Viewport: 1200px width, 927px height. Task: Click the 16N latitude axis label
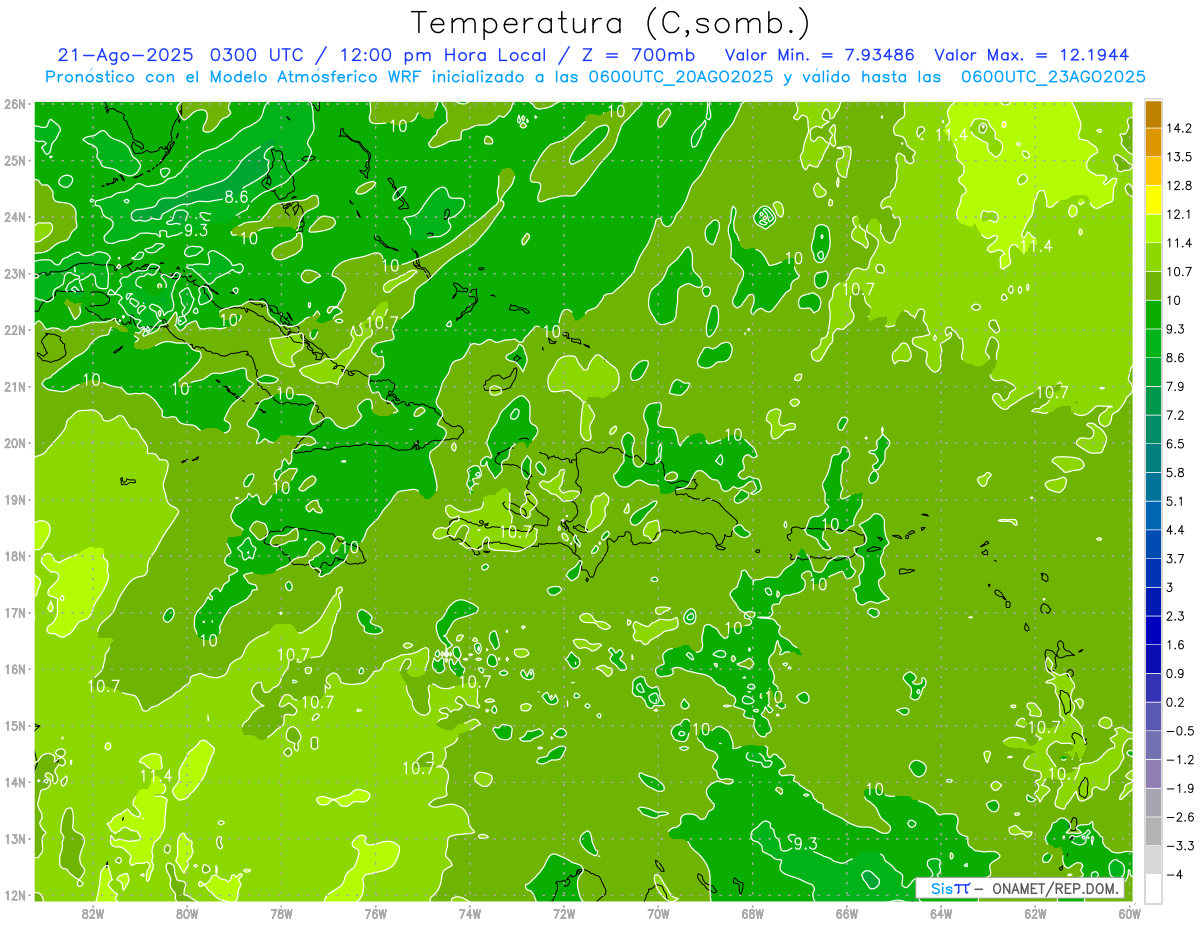[x=14, y=669]
